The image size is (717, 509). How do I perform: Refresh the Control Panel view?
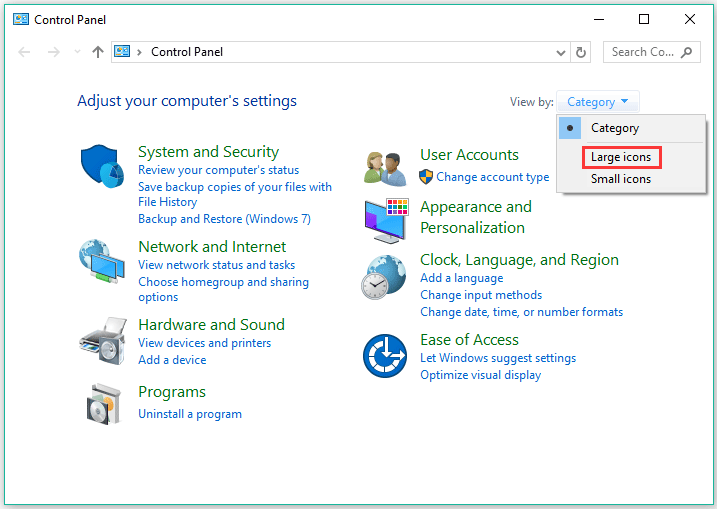tap(581, 52)
